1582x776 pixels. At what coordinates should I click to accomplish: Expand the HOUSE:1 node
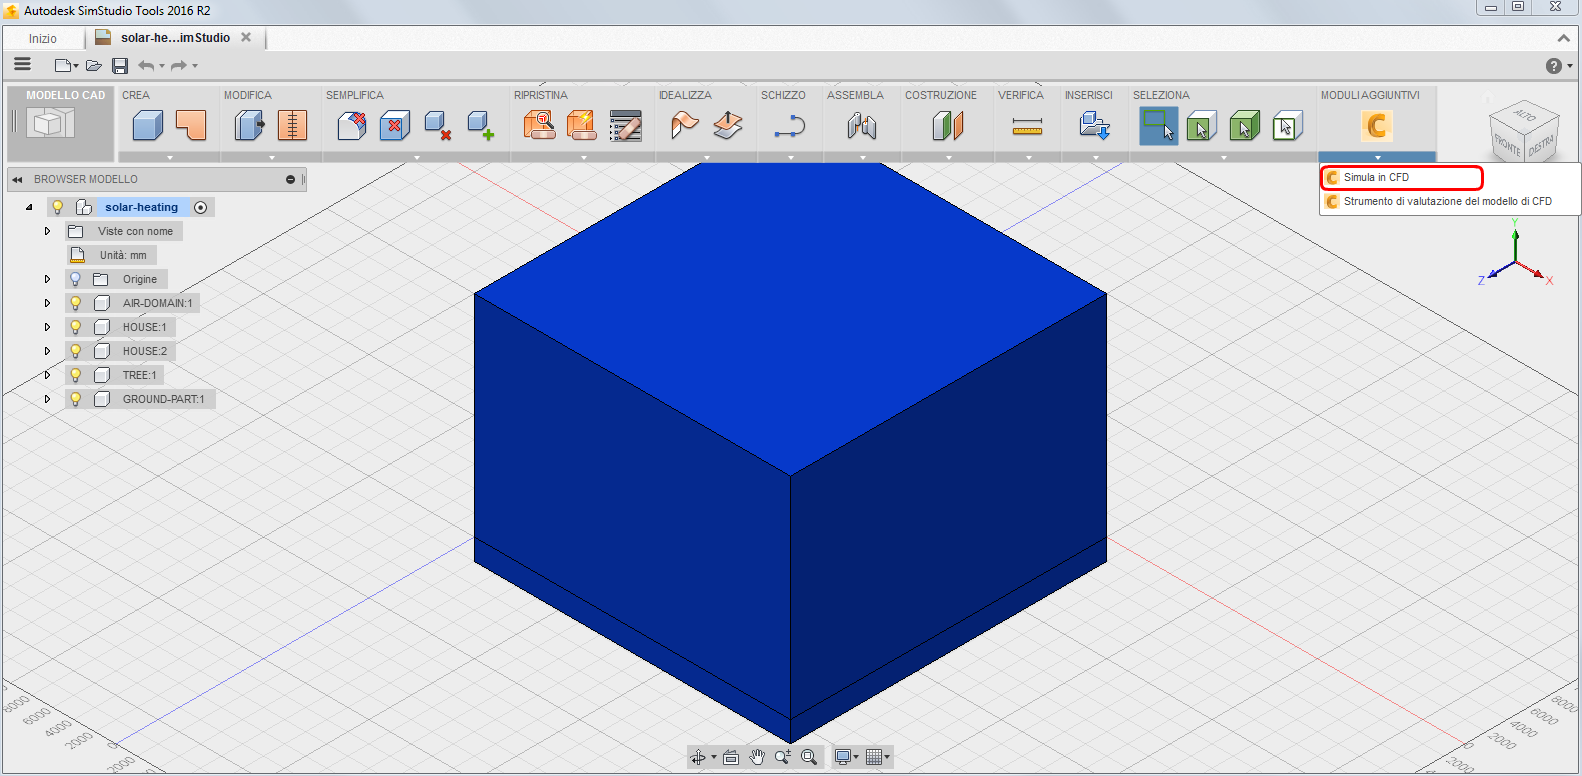(47, 327)
